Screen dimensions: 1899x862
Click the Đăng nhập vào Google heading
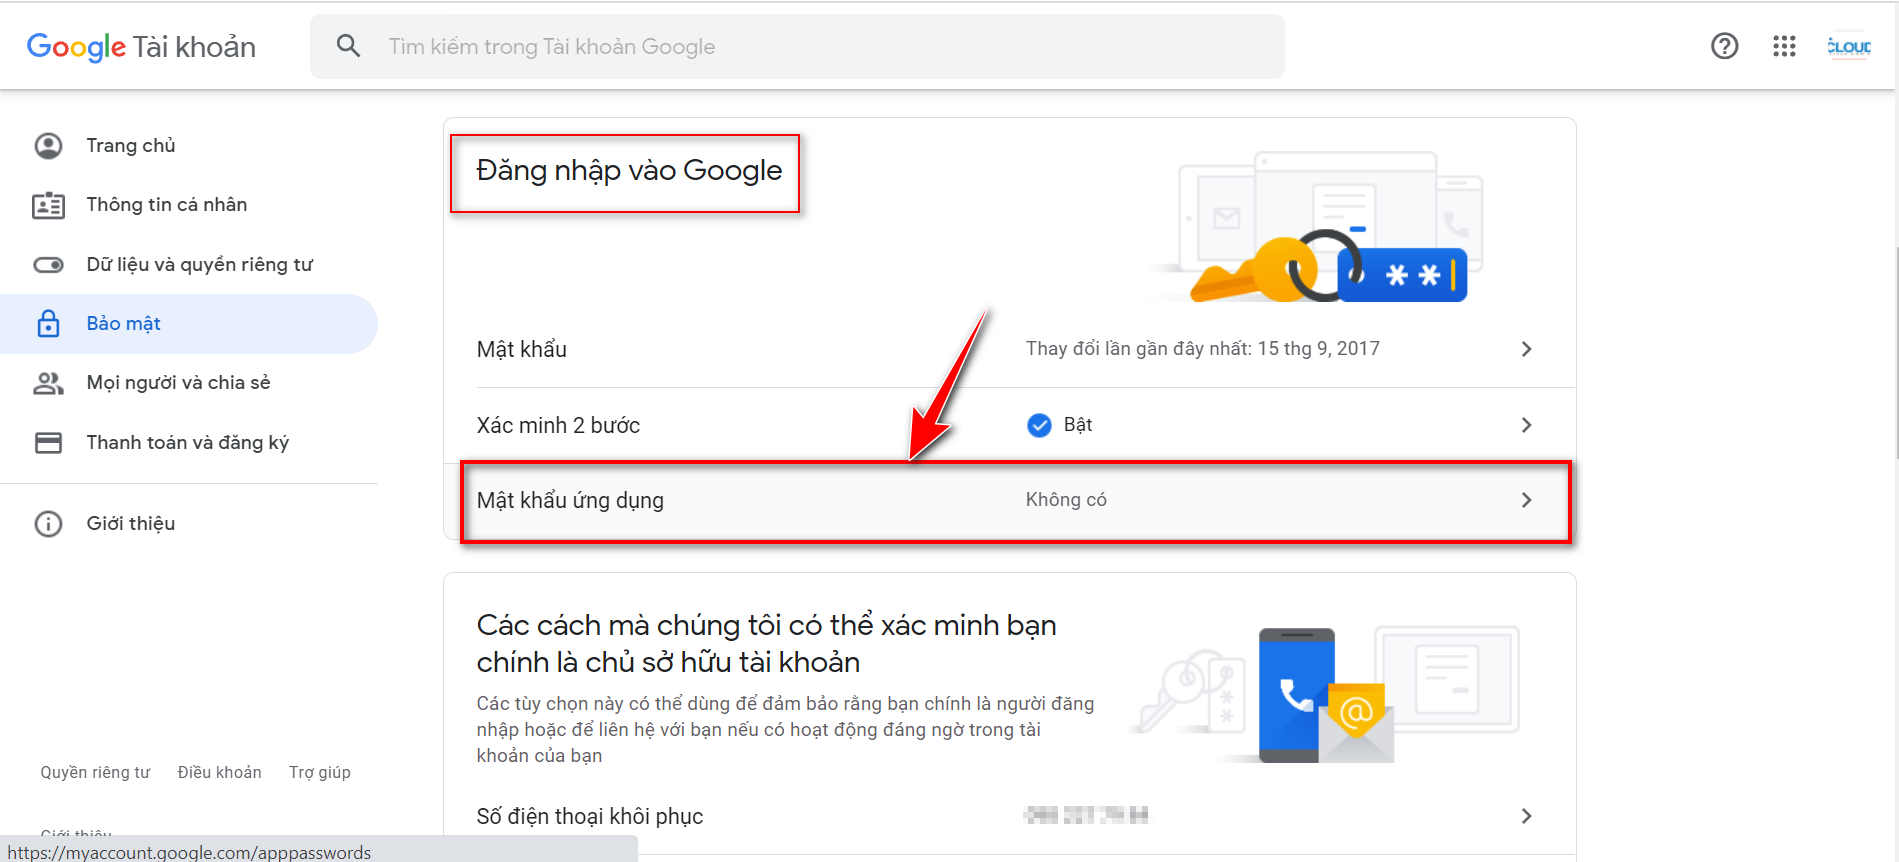629,171
